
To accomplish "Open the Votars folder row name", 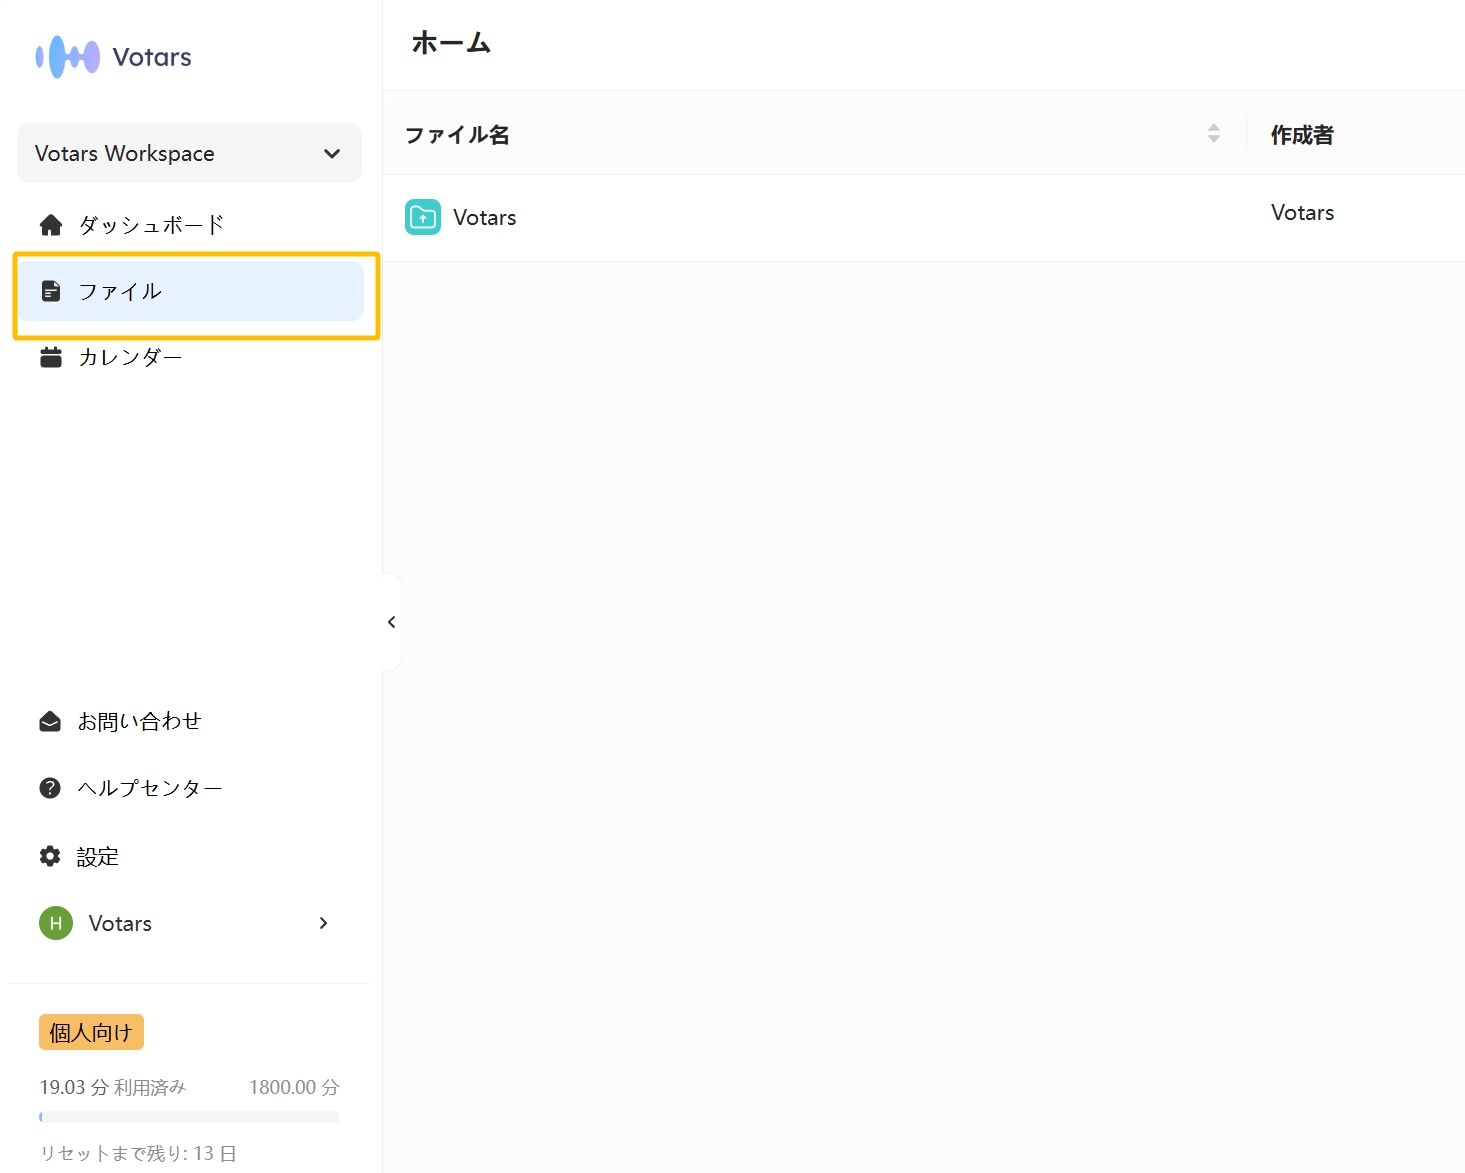I will click(485, 218).
